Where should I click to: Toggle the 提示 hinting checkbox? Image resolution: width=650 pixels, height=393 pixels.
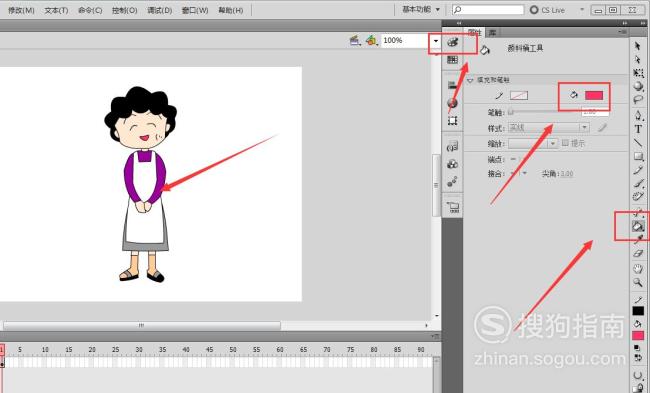[565, 143]
